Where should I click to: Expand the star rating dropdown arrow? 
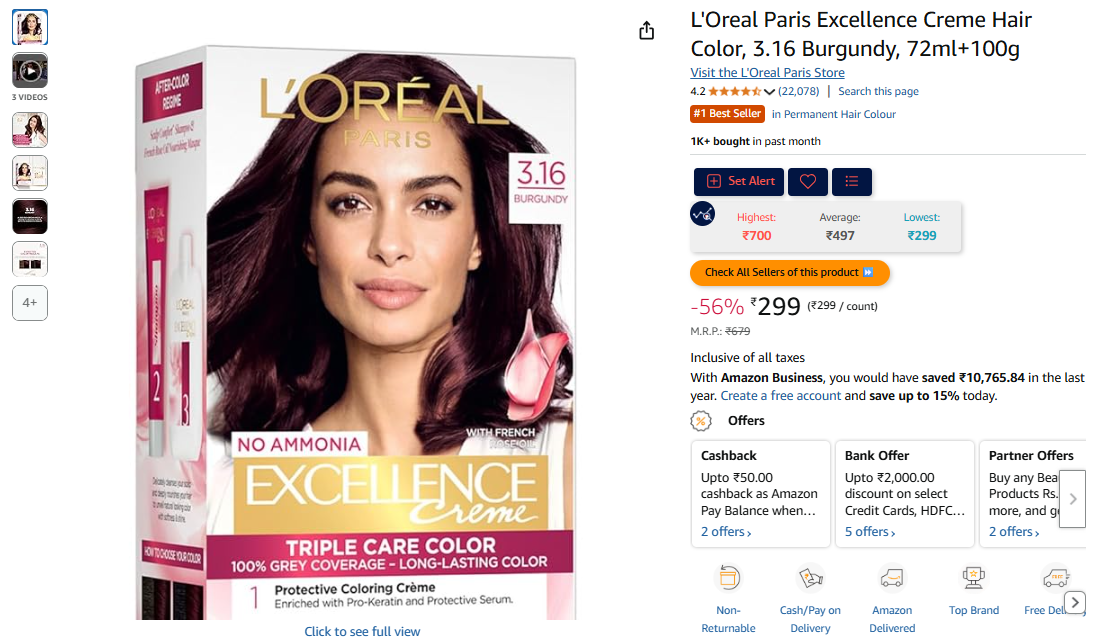coord(770,92)
